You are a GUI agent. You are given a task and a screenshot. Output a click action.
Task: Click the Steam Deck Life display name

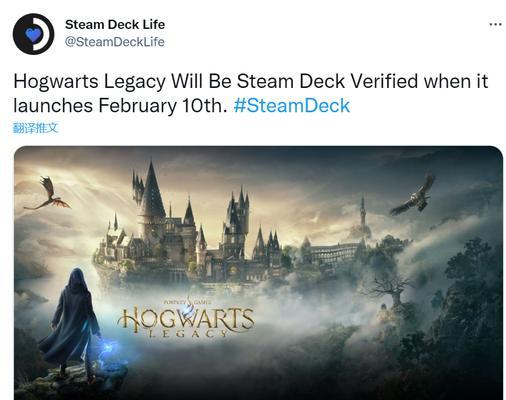tap(115, 24)
